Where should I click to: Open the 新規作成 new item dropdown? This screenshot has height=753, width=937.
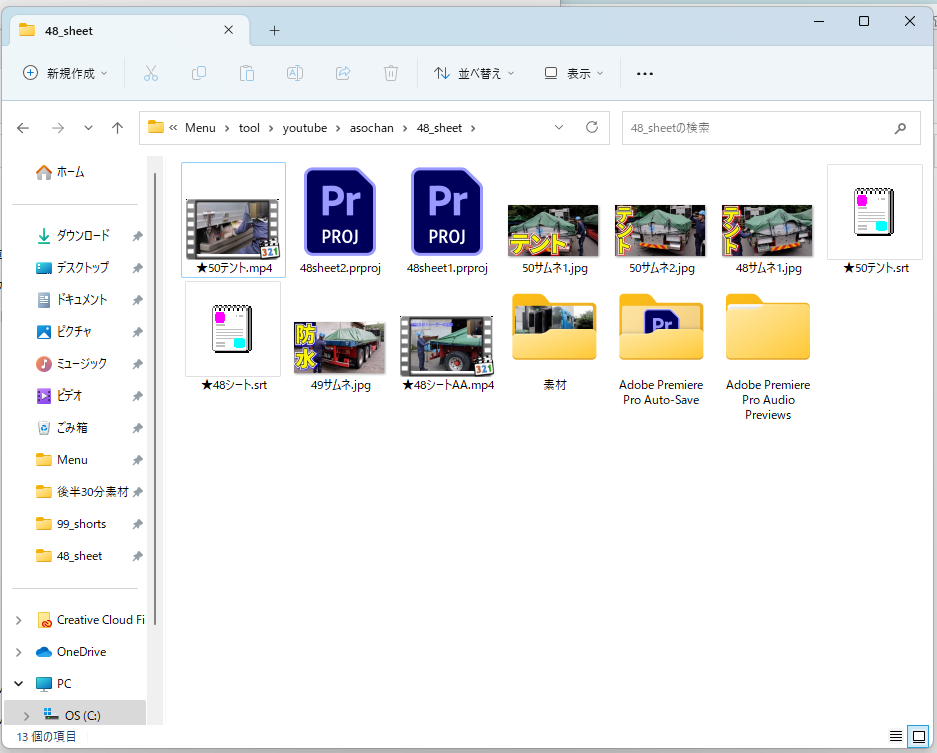(x=65, y=74)
